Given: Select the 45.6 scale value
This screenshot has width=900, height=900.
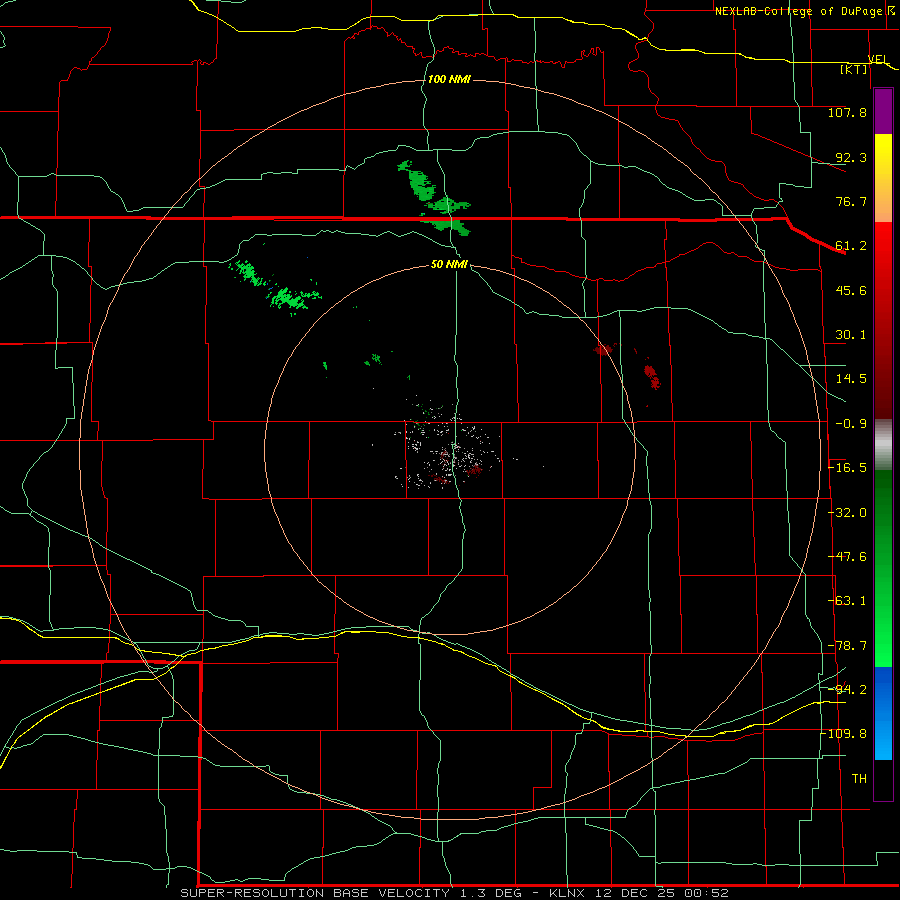Looking at the screenshot, I should point(851,290).
